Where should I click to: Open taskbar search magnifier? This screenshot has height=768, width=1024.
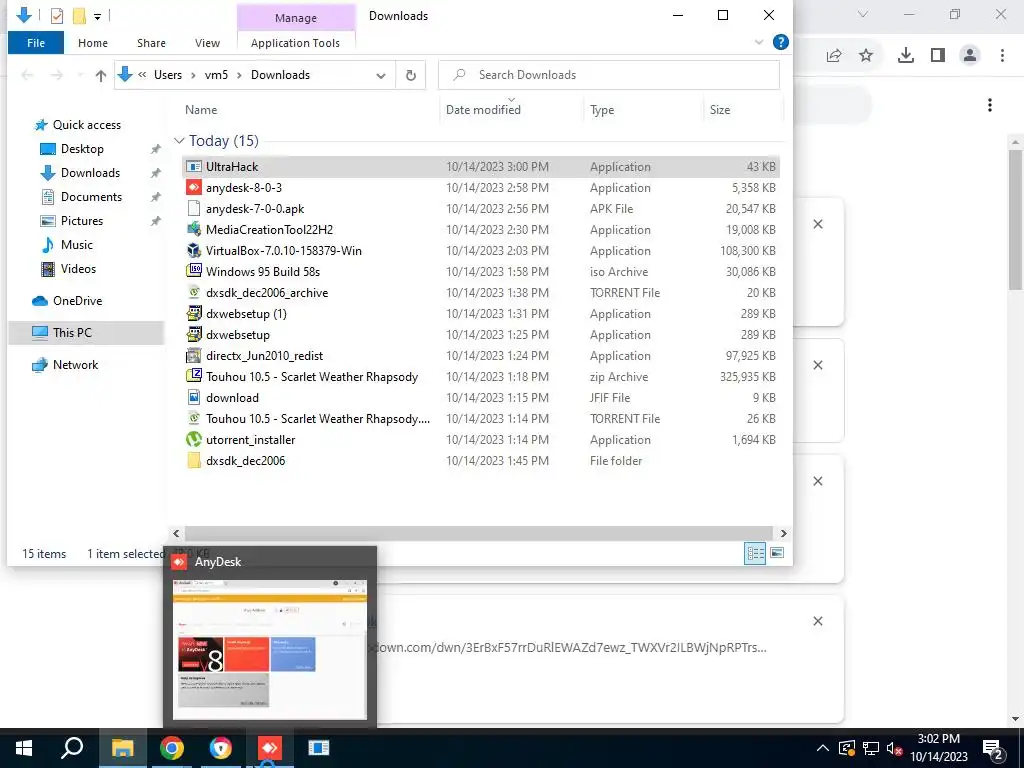72,748
